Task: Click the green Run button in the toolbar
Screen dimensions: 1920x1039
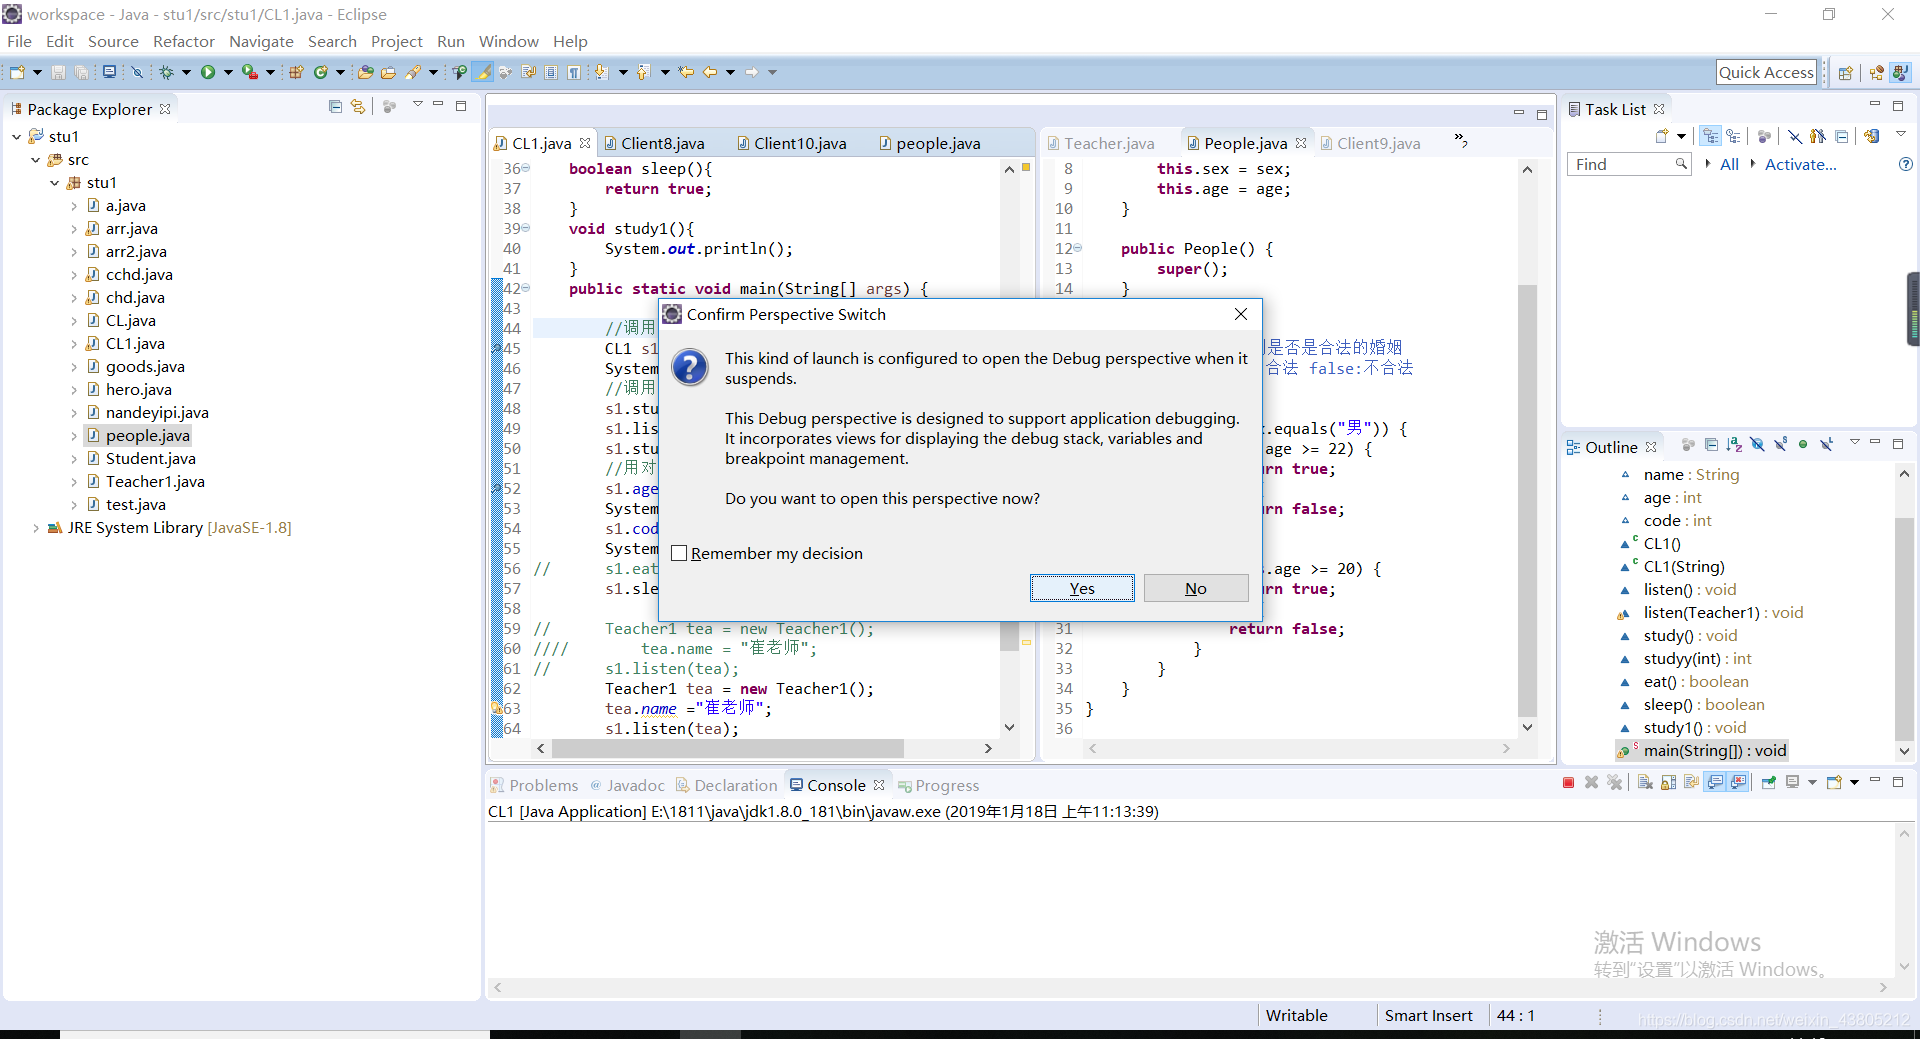Action: (208, 72)
